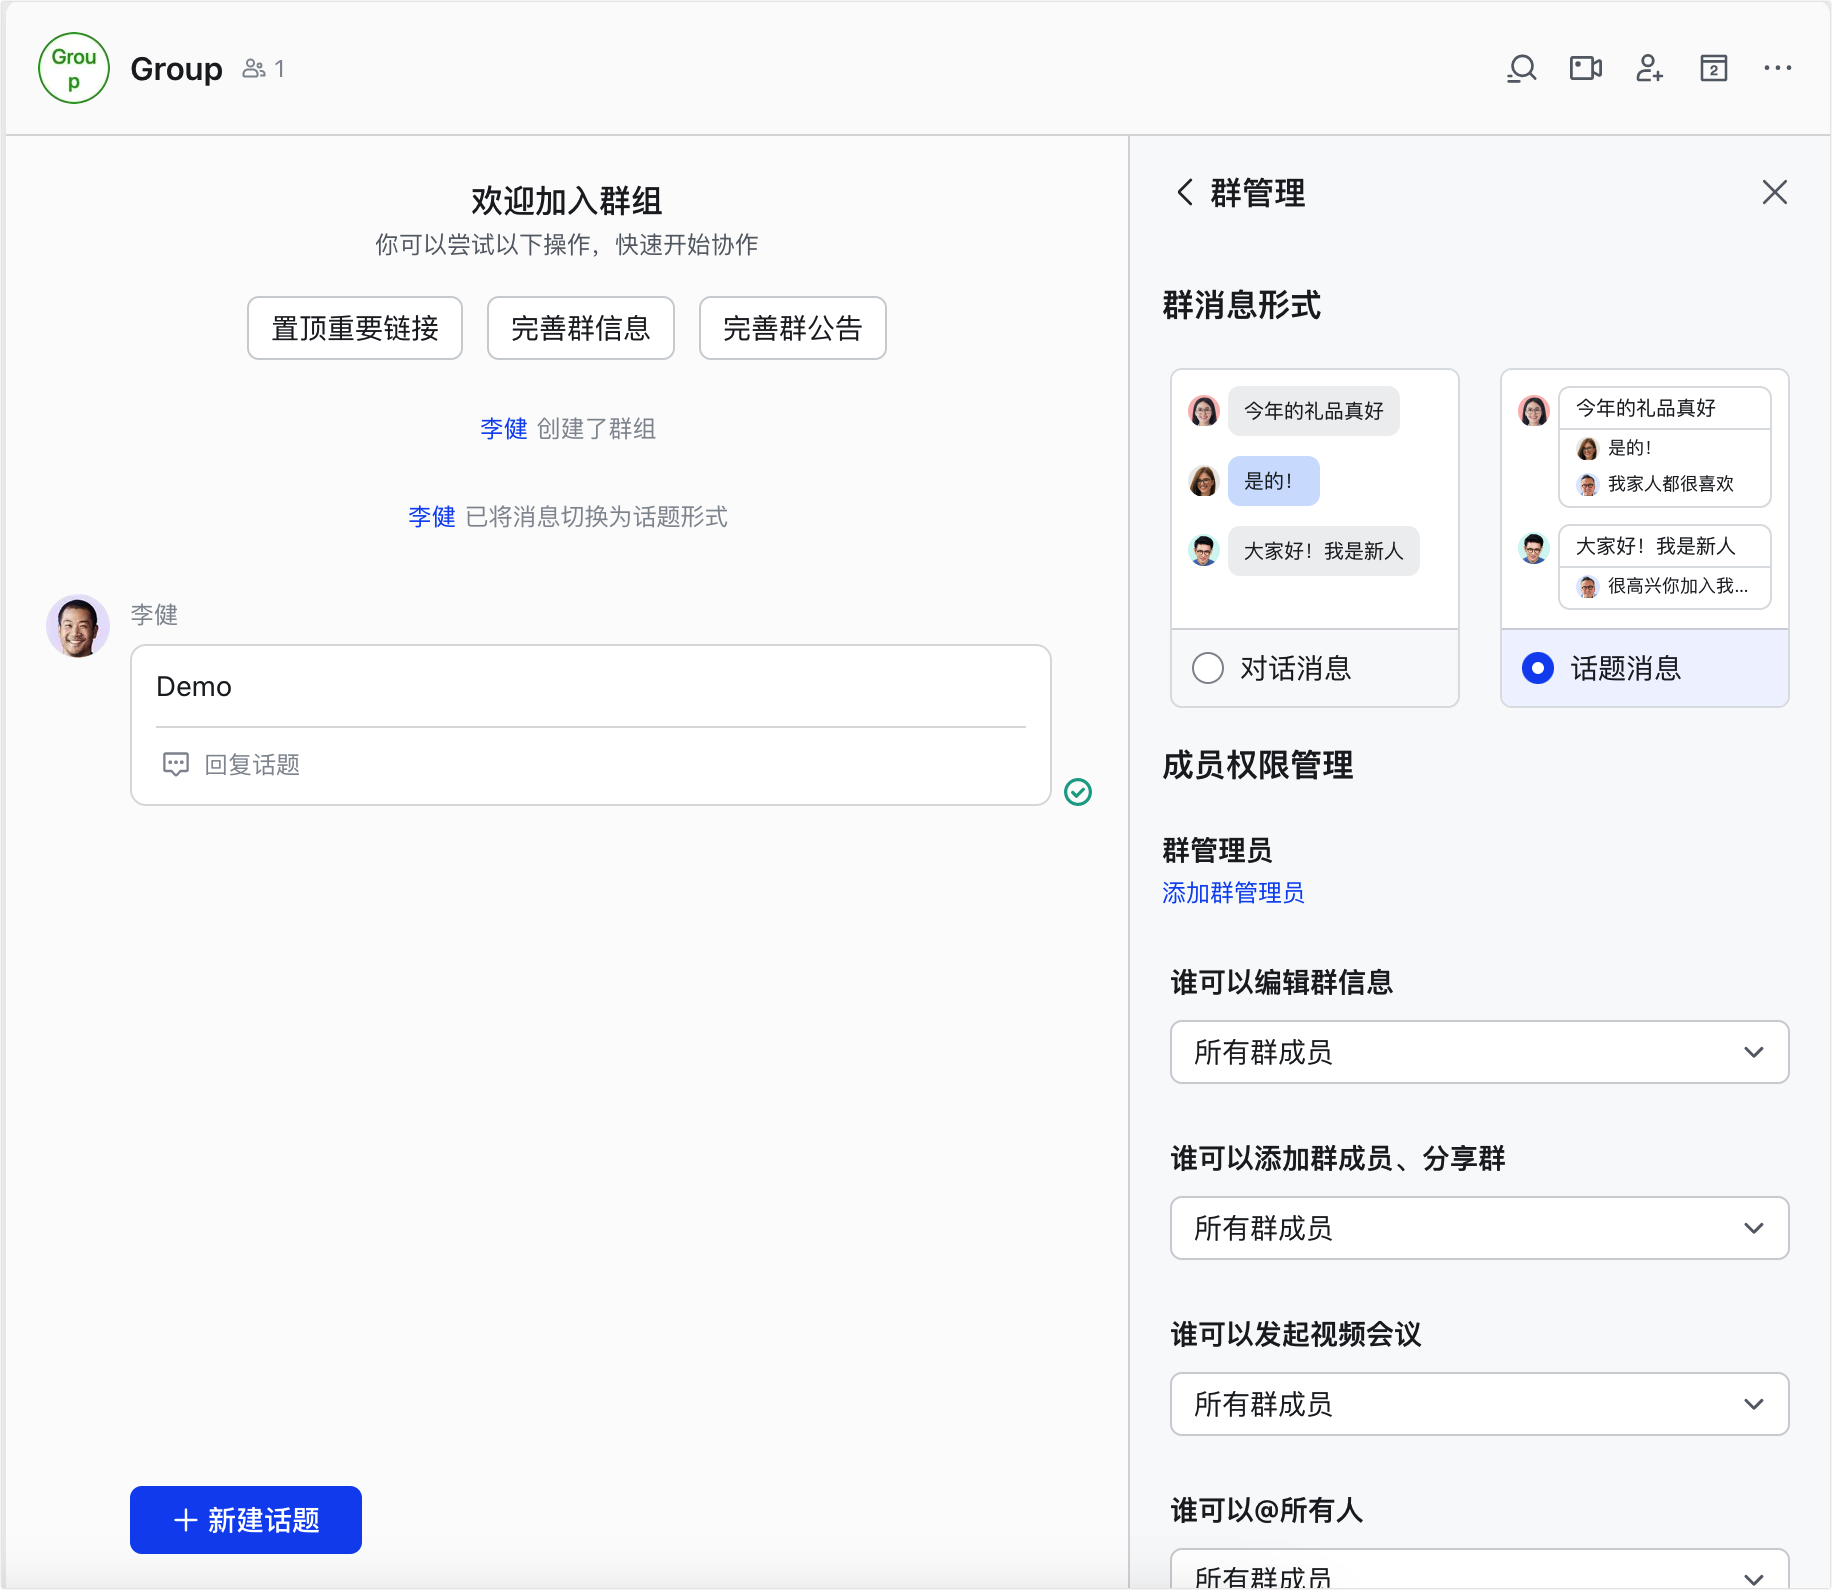This screenshot has height=1590, width=1832.
Task: Open the chat search icon
Action: [x=1521, y=69]
